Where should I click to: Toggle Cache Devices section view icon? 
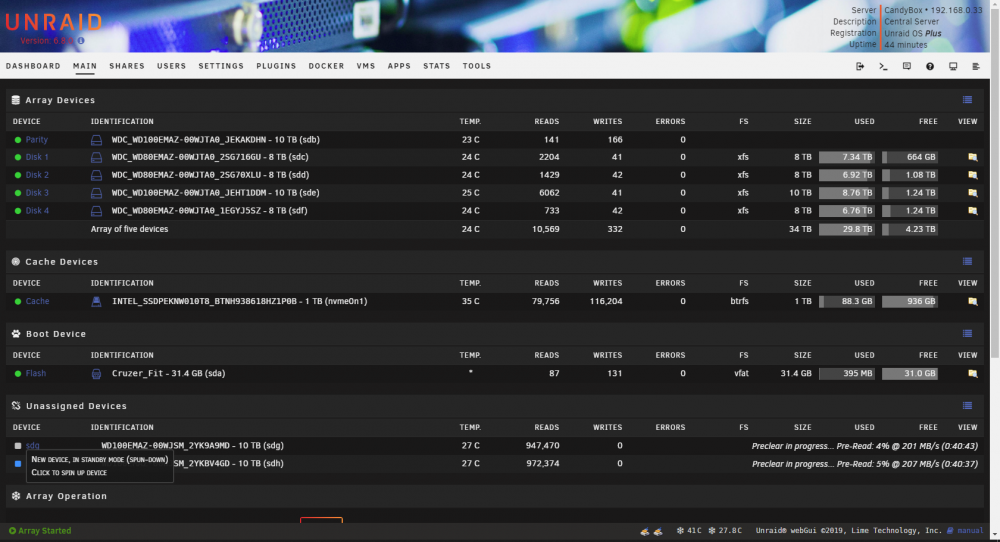click(x=967, y=261)
